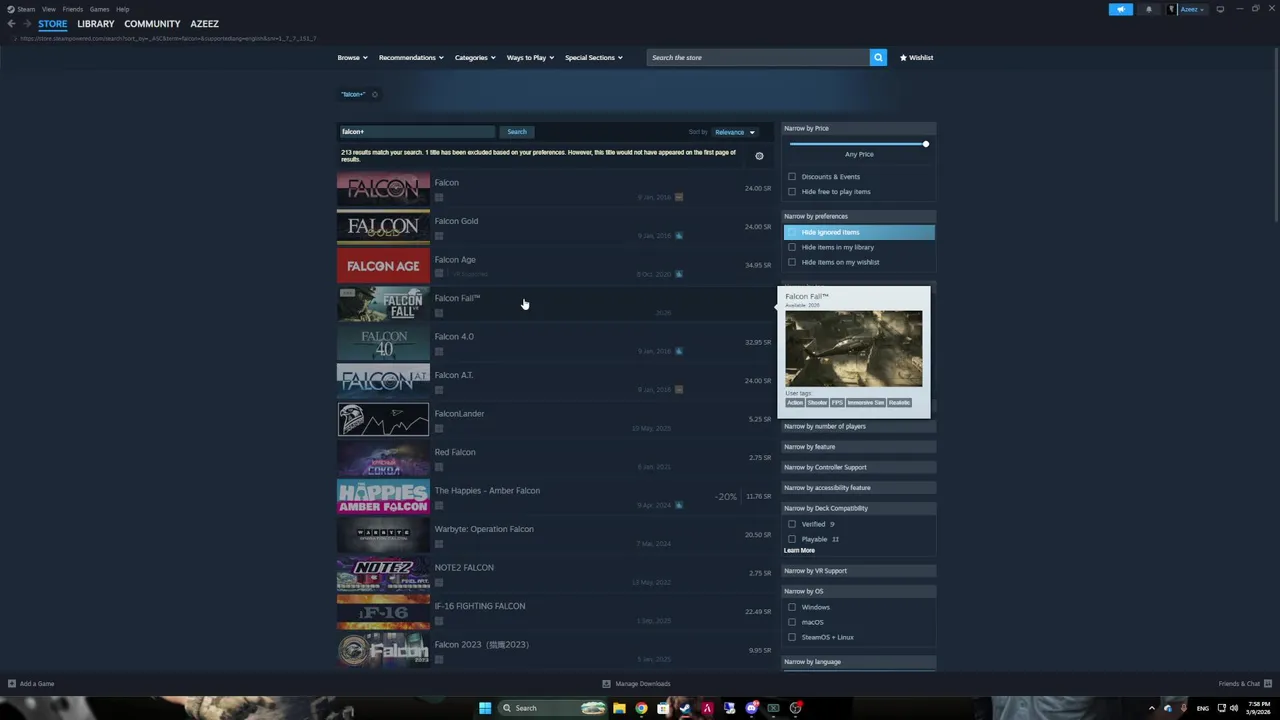
Task: Check Hide items in my library
Action: 792,247
